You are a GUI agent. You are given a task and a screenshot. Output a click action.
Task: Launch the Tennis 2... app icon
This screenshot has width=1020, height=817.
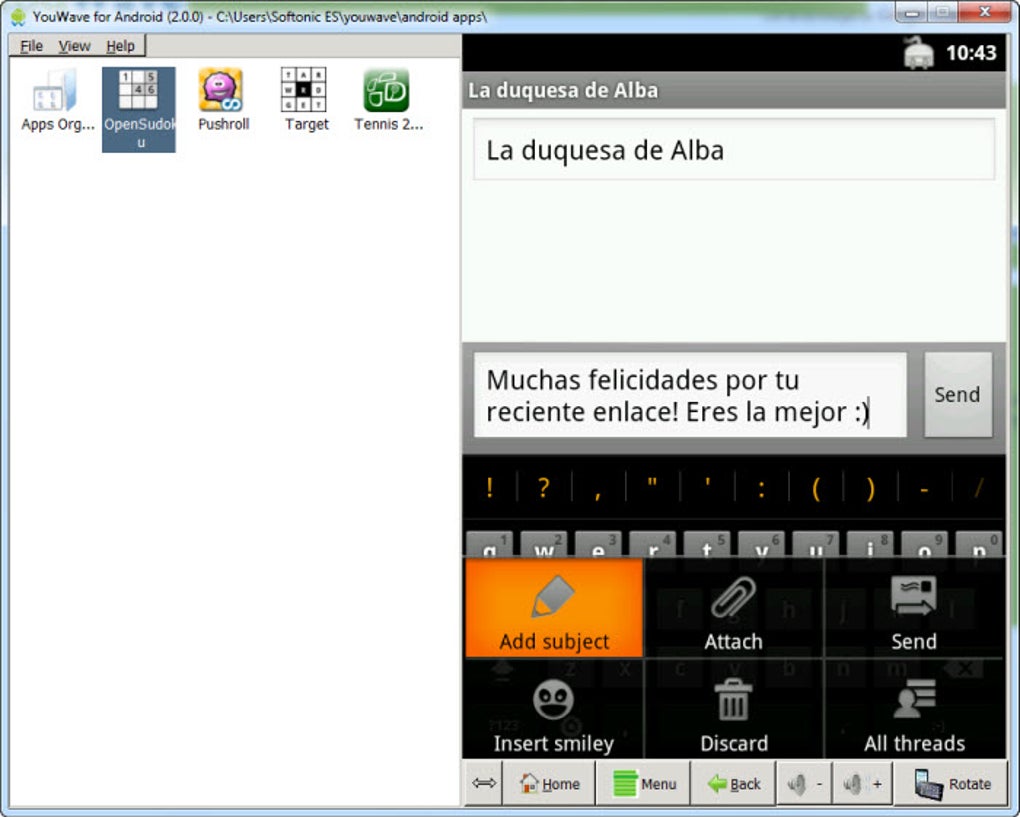(388, 100)
